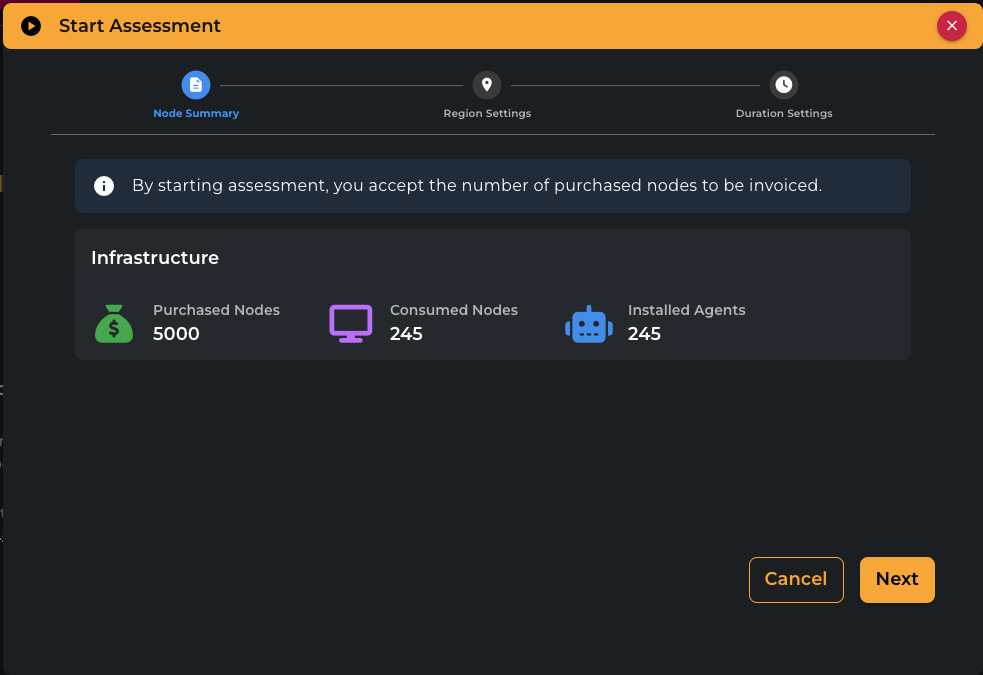Viewport: 983px width, 675px height.
Task: Click the Infrastructure section heading
Action: click(155, 258)
